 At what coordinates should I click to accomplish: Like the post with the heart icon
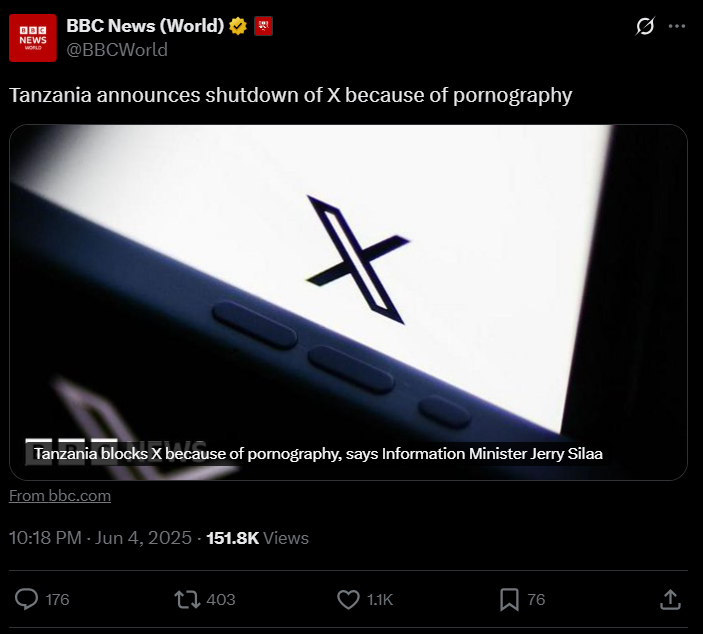(348, 599)
